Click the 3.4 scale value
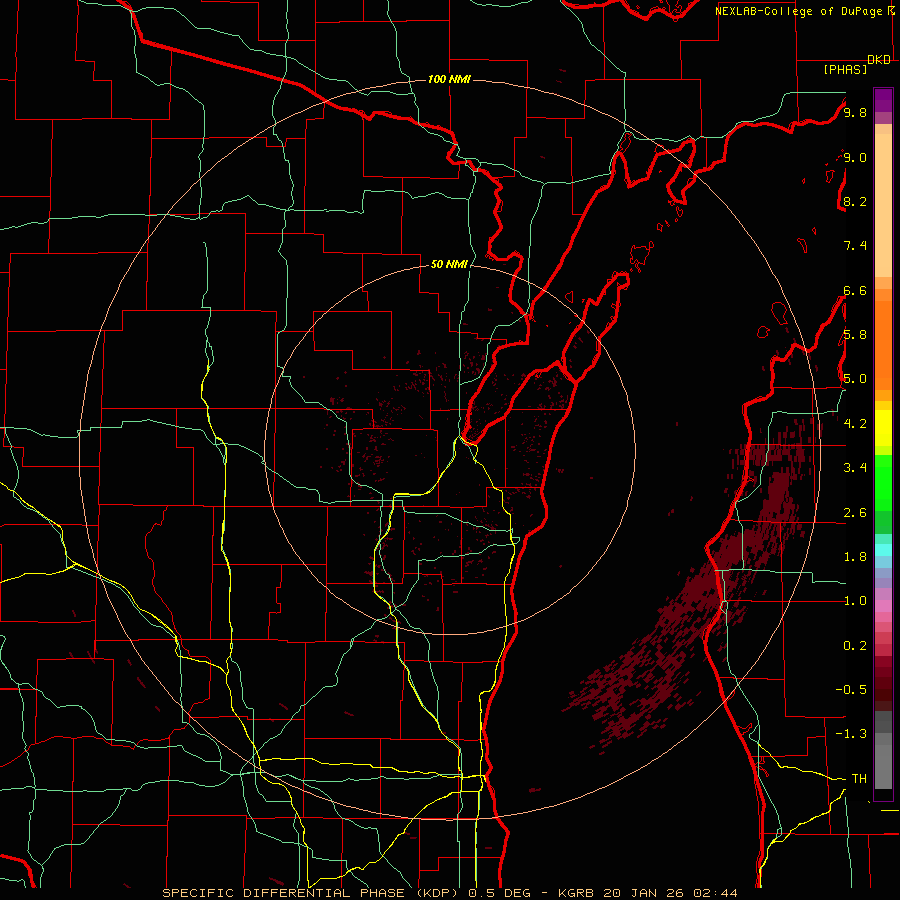 point(855,467)
